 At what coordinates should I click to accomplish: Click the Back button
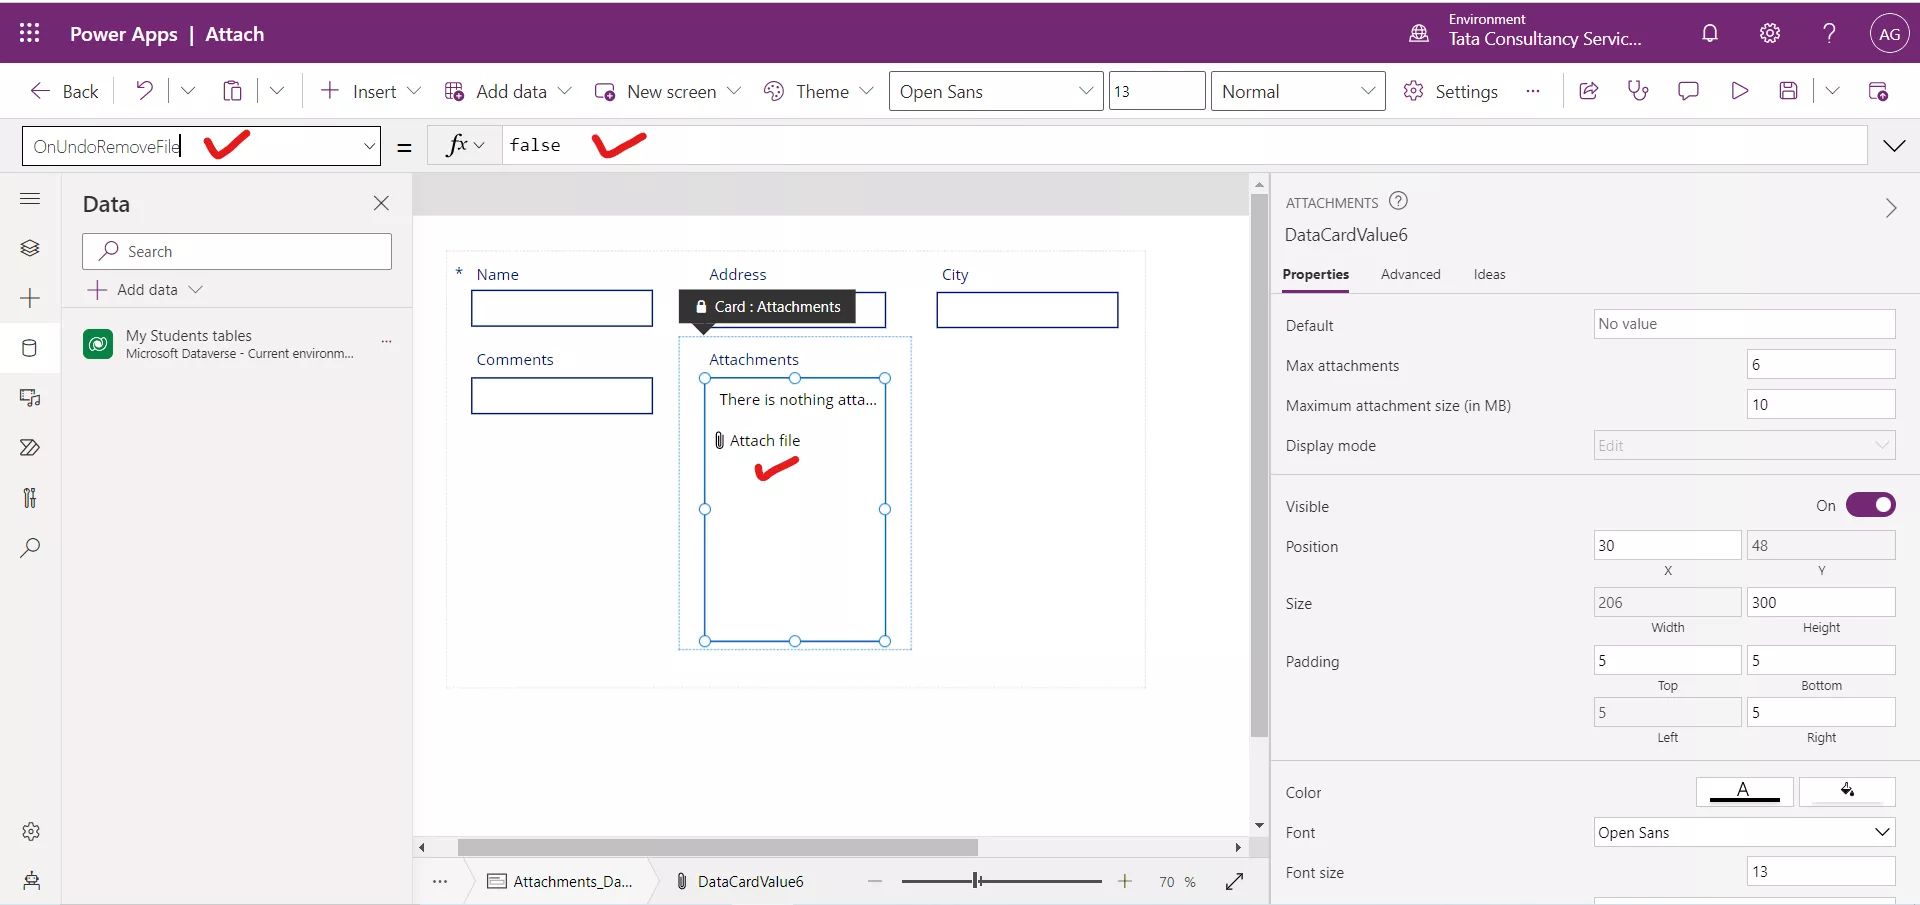tap(63, 90)
